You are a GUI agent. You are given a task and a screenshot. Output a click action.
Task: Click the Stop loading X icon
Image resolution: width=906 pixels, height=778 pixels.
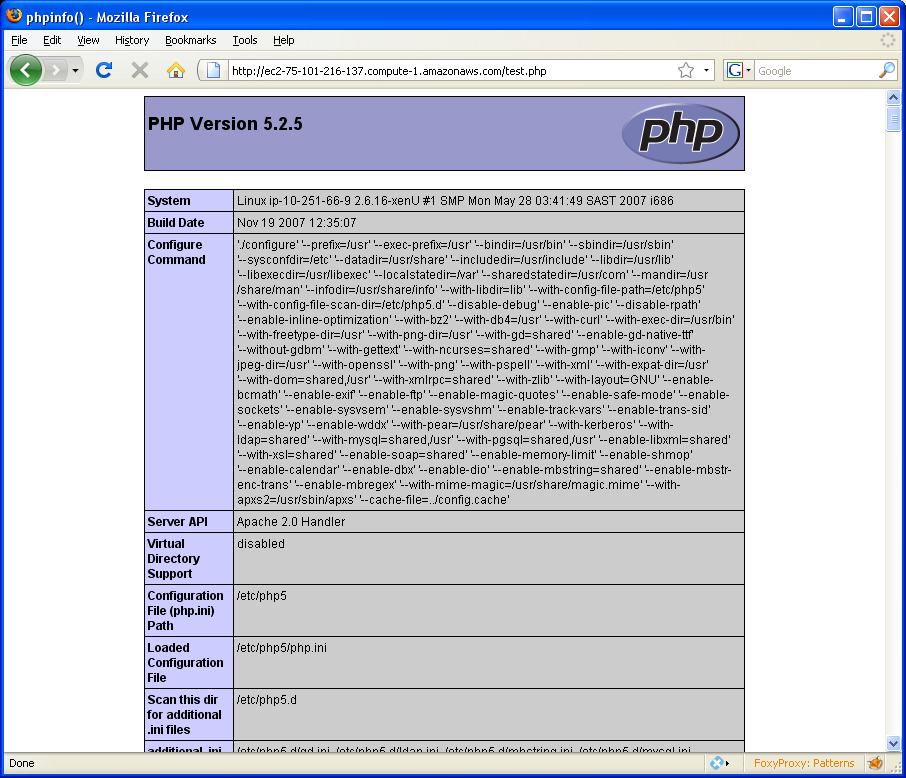point(140,71)
